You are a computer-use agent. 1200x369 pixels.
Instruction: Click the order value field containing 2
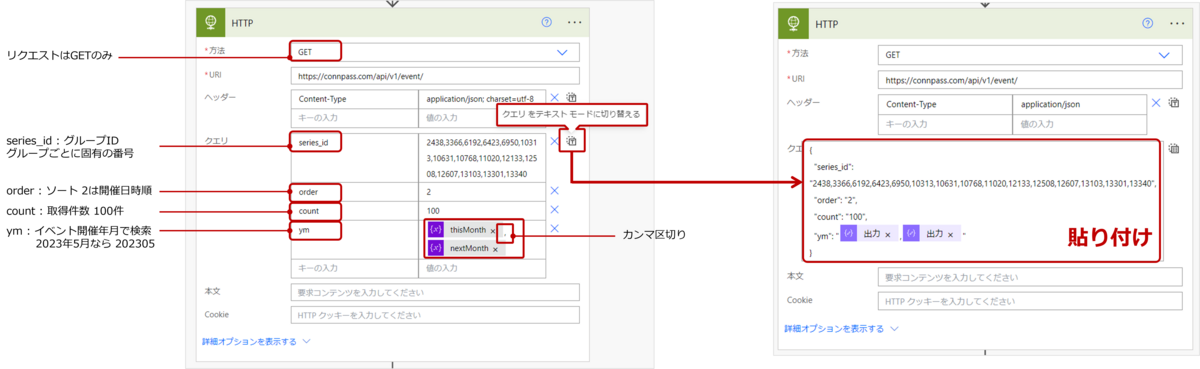coord(481,191)
